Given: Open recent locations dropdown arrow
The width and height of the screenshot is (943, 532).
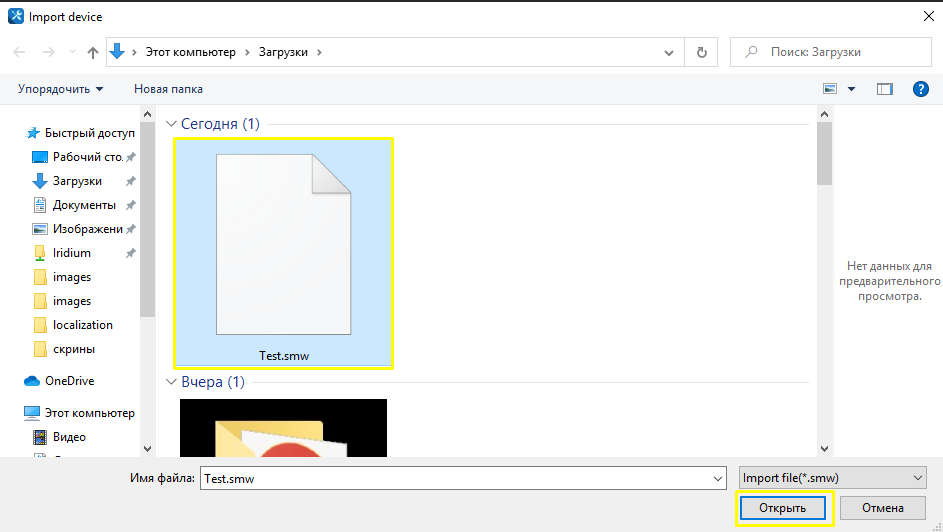Looking at the screenshot, I should click(72, 52).
